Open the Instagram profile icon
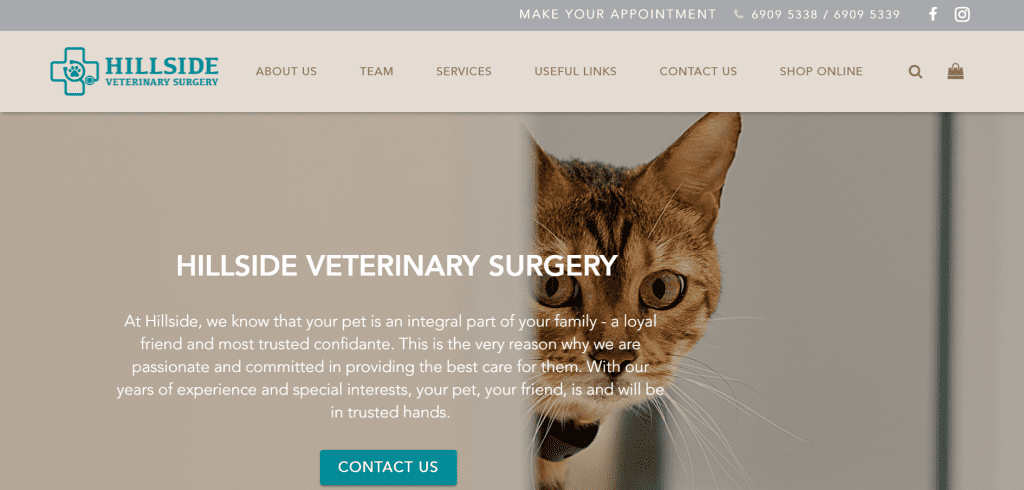The image size is (1024, 490). (962, 14)
